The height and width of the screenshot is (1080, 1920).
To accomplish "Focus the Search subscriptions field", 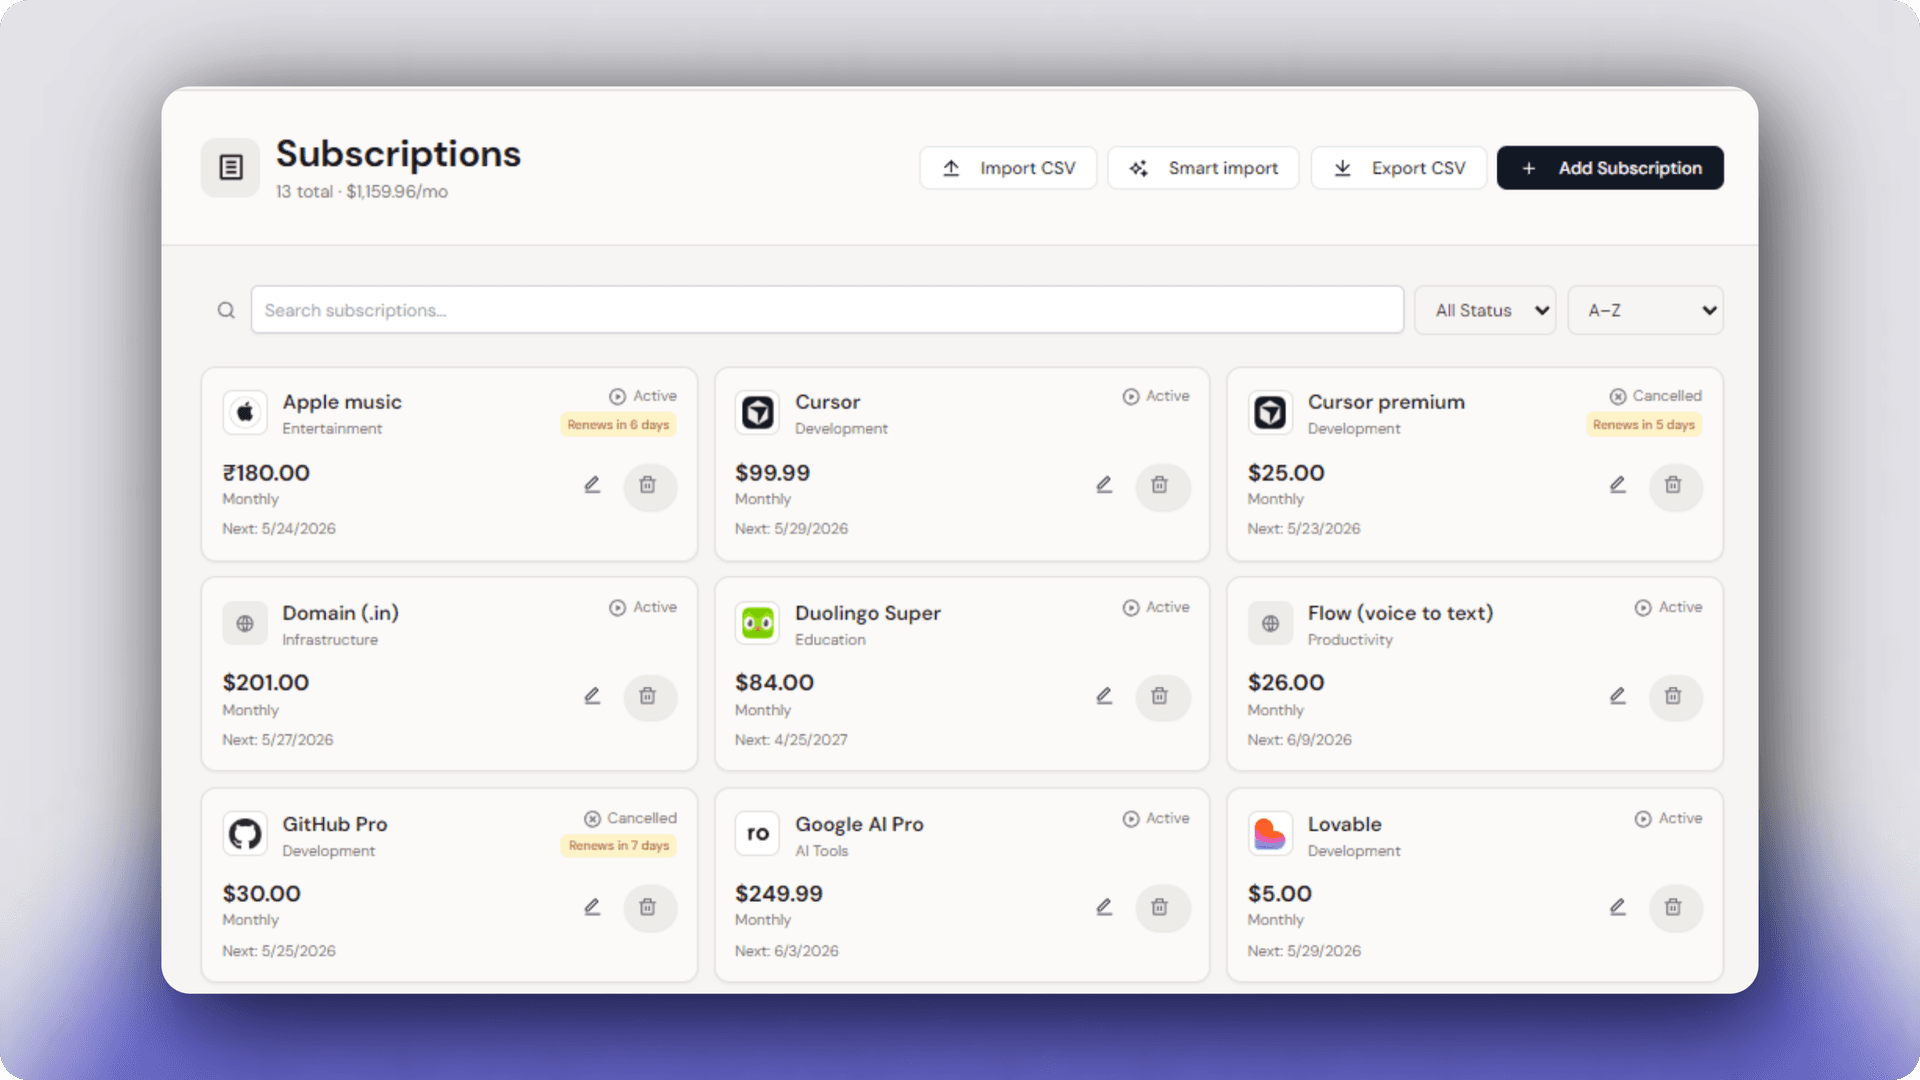I will tap(827, 310).
